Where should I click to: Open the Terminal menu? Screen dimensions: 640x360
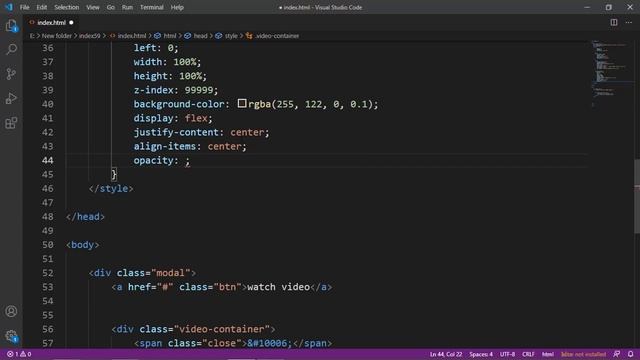point(151,7)
